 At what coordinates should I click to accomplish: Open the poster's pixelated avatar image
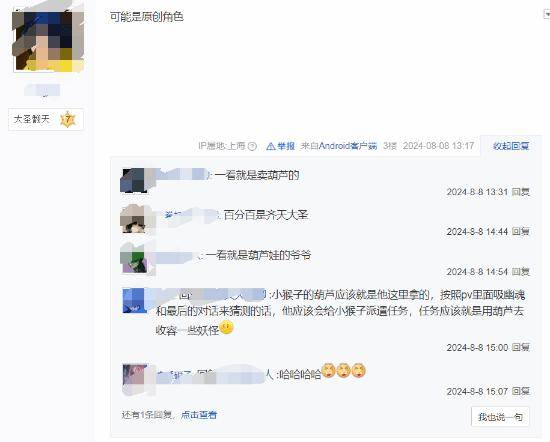48,41
